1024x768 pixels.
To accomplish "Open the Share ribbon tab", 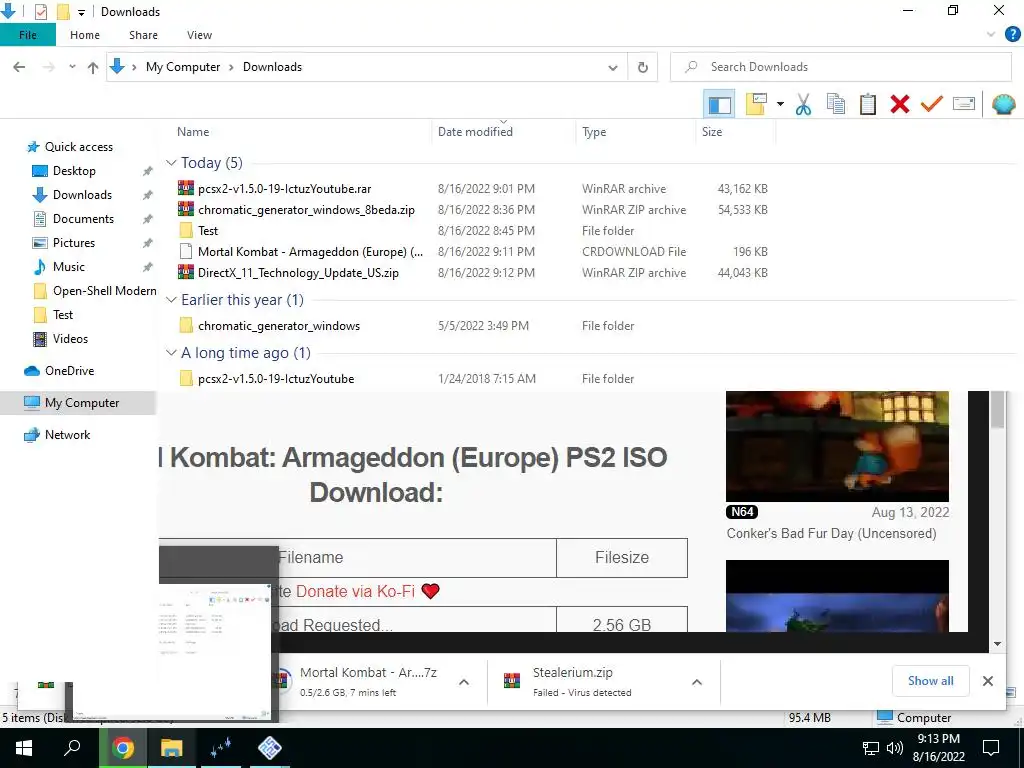I will click(x=143, y=35).
